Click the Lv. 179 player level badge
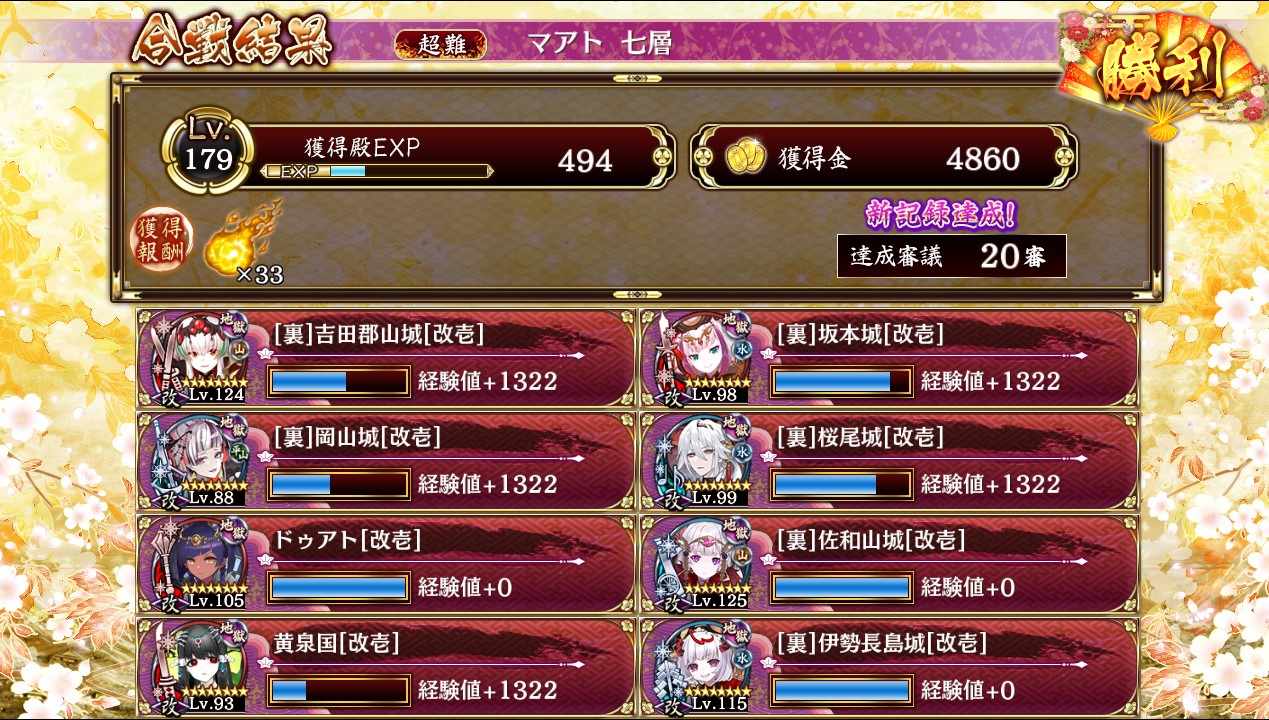The image size is (1269, 720). click(x=209, y=153)
